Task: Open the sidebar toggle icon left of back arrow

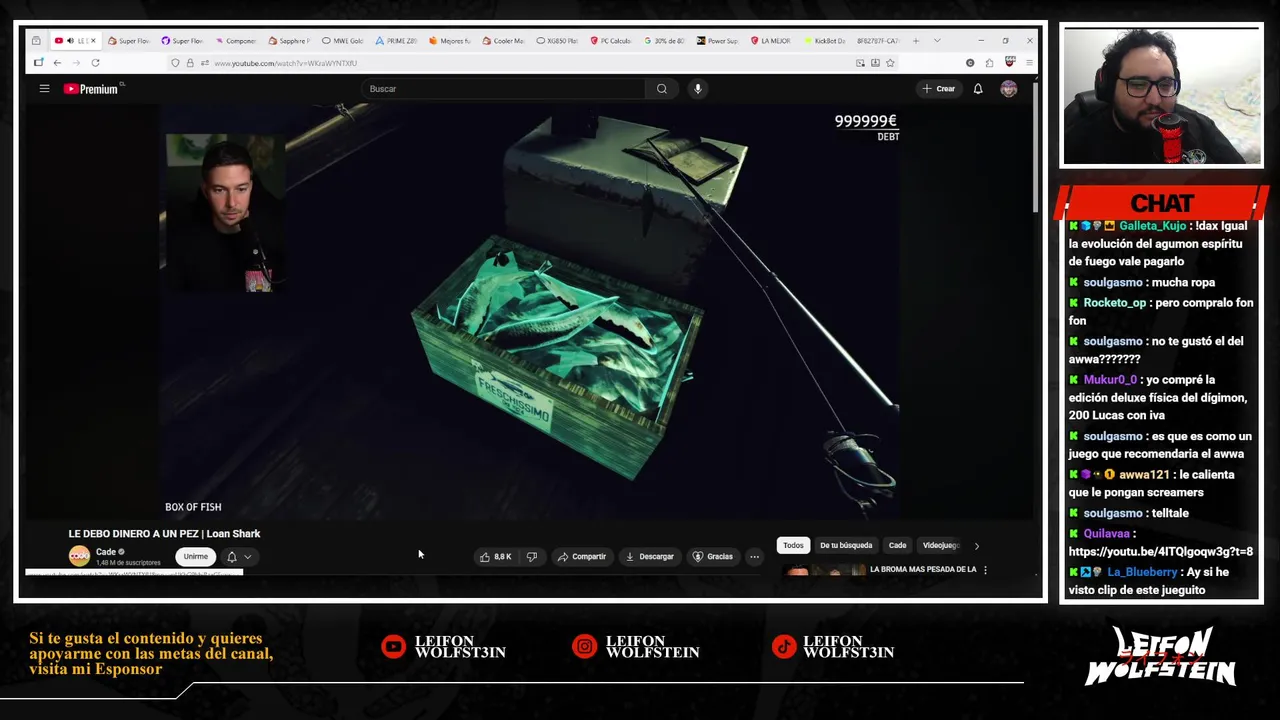Action: click(38, 63)
